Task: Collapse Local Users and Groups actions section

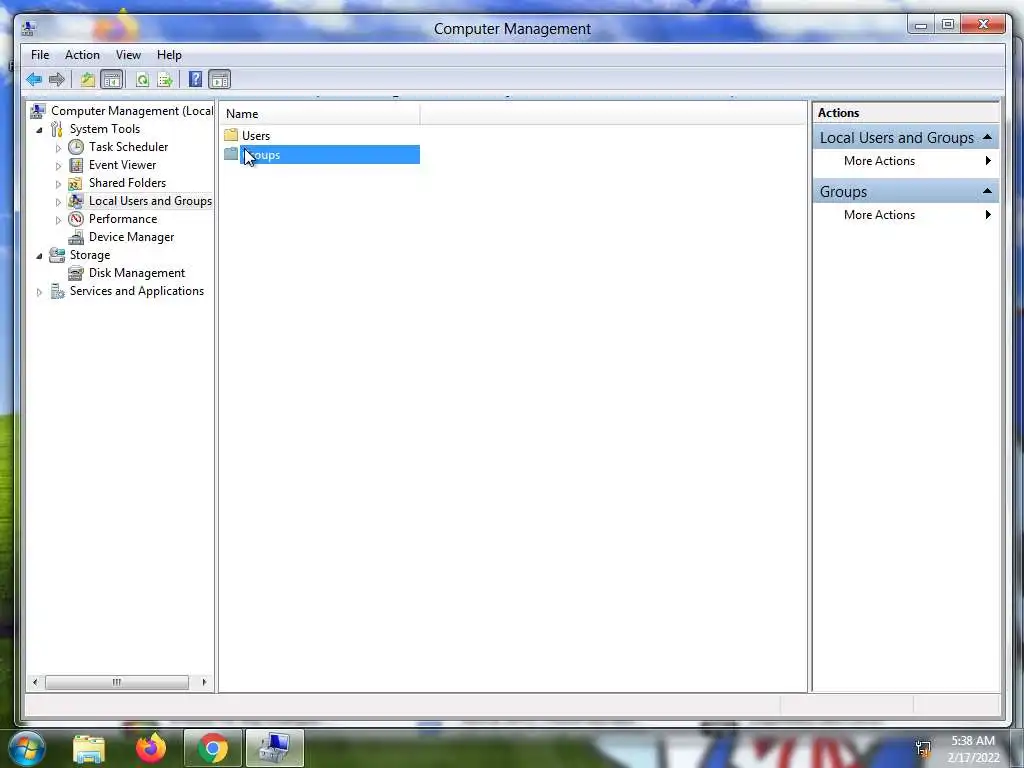Action: 987,137
